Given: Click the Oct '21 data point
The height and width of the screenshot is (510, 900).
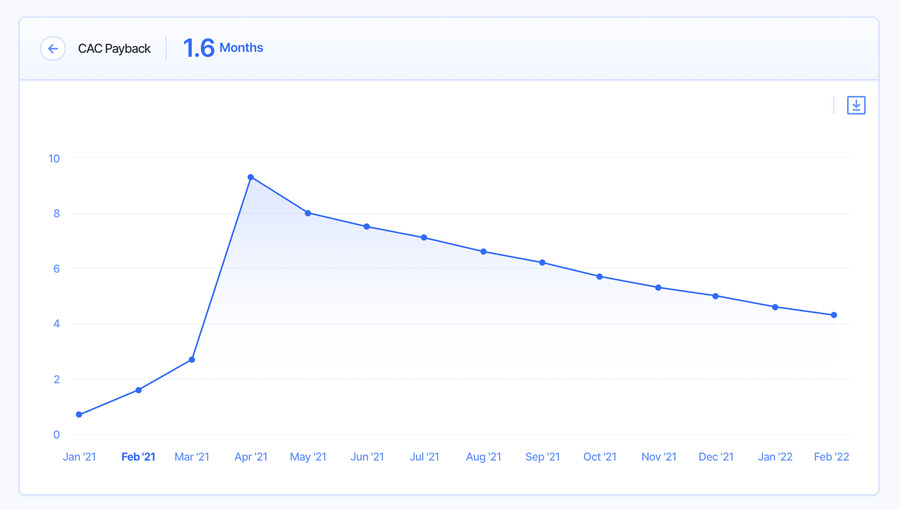Looking at the screenshot, I should pyautogui.click(x=599, y=277).
